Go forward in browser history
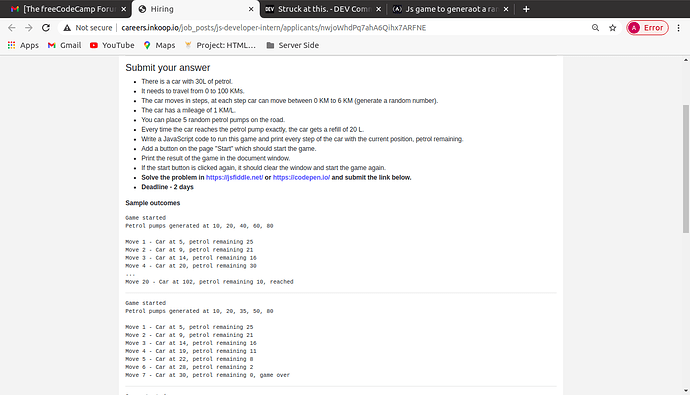 (x=29, y=28)
